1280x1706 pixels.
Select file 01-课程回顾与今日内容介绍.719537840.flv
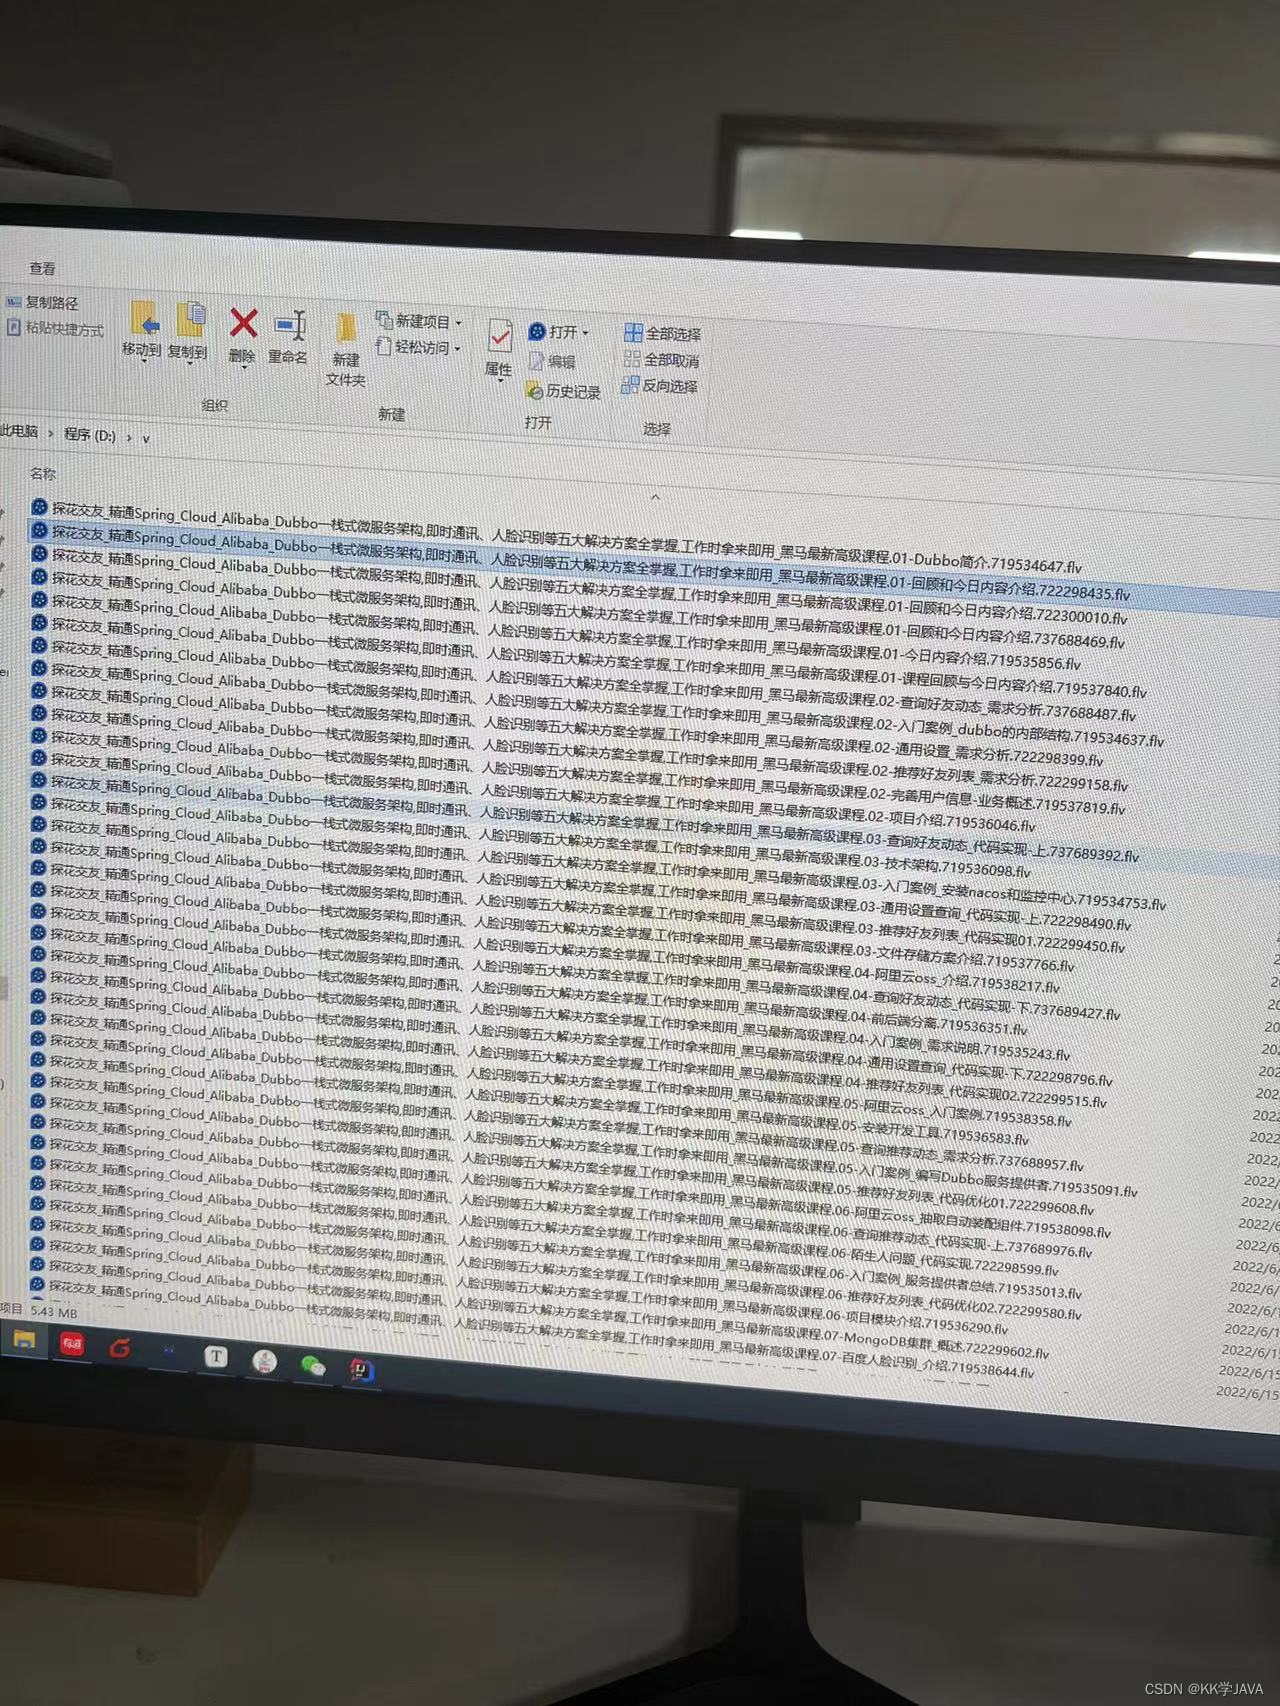tap(588, 656)
